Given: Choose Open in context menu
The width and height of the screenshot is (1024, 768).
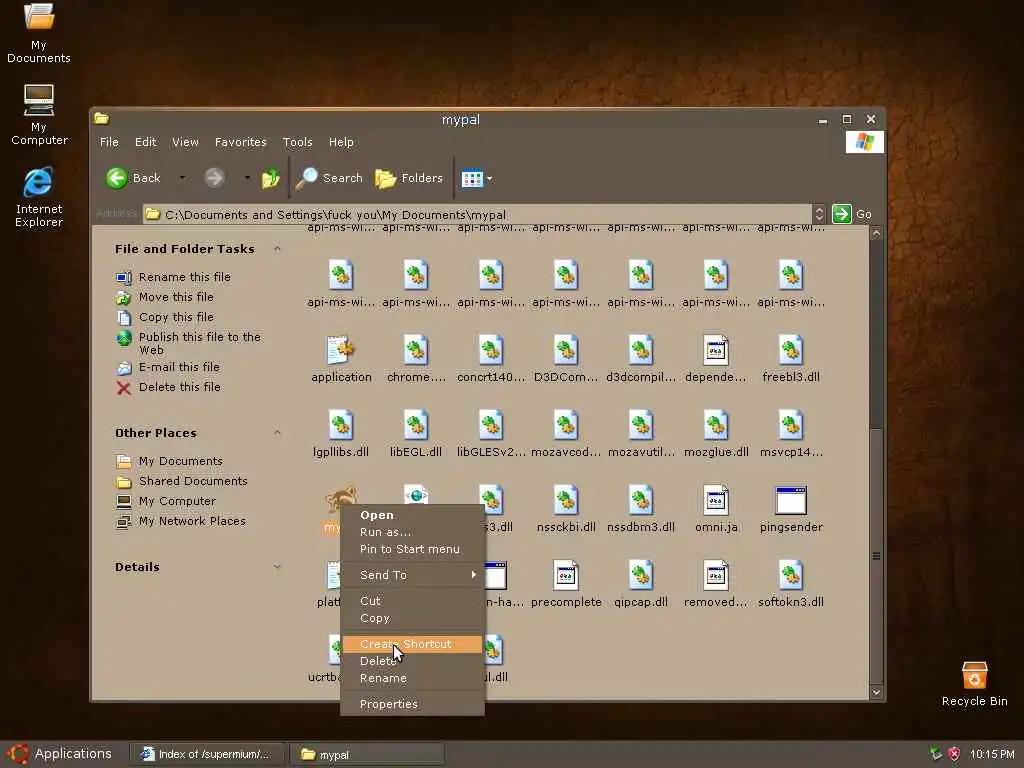Looking at the screenshot, I should (x=412, y=515).
